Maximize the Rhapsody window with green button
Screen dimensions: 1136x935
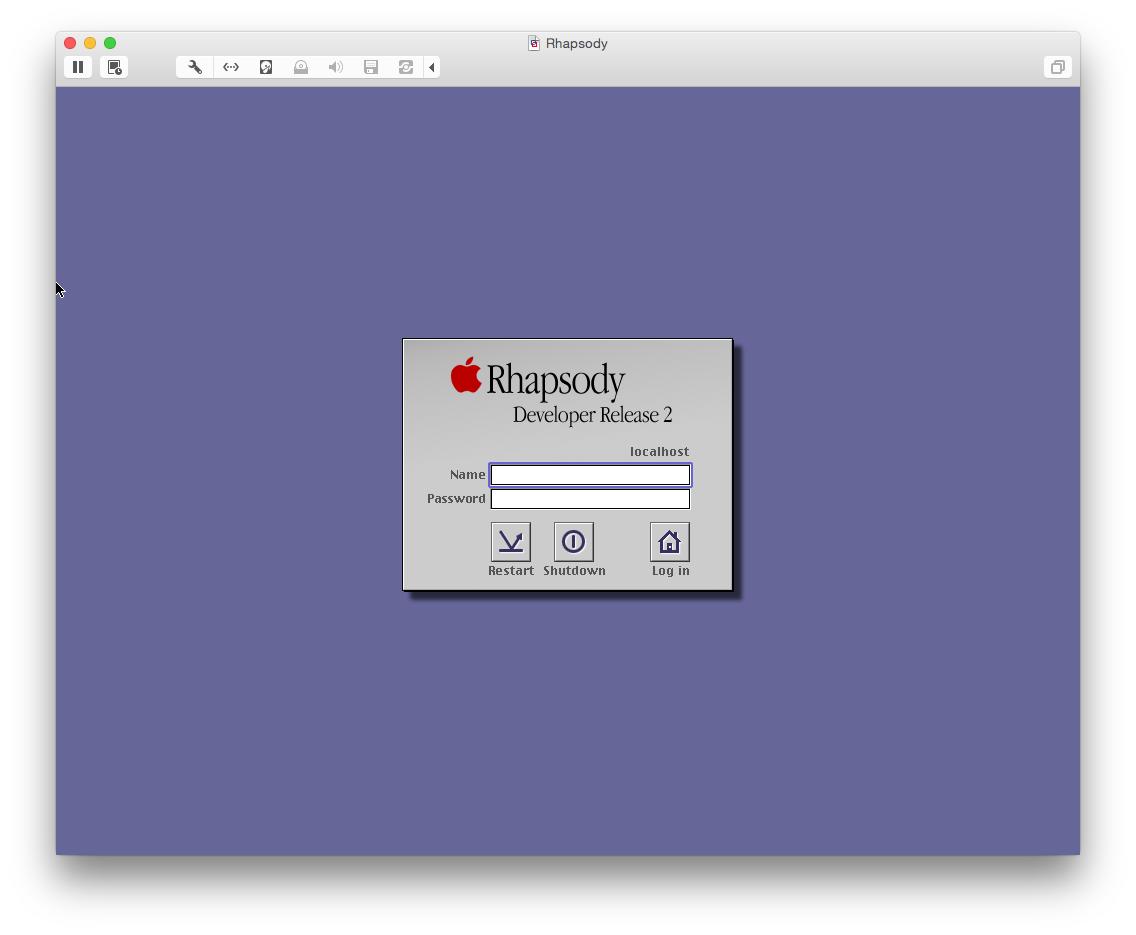click(110, 43)
